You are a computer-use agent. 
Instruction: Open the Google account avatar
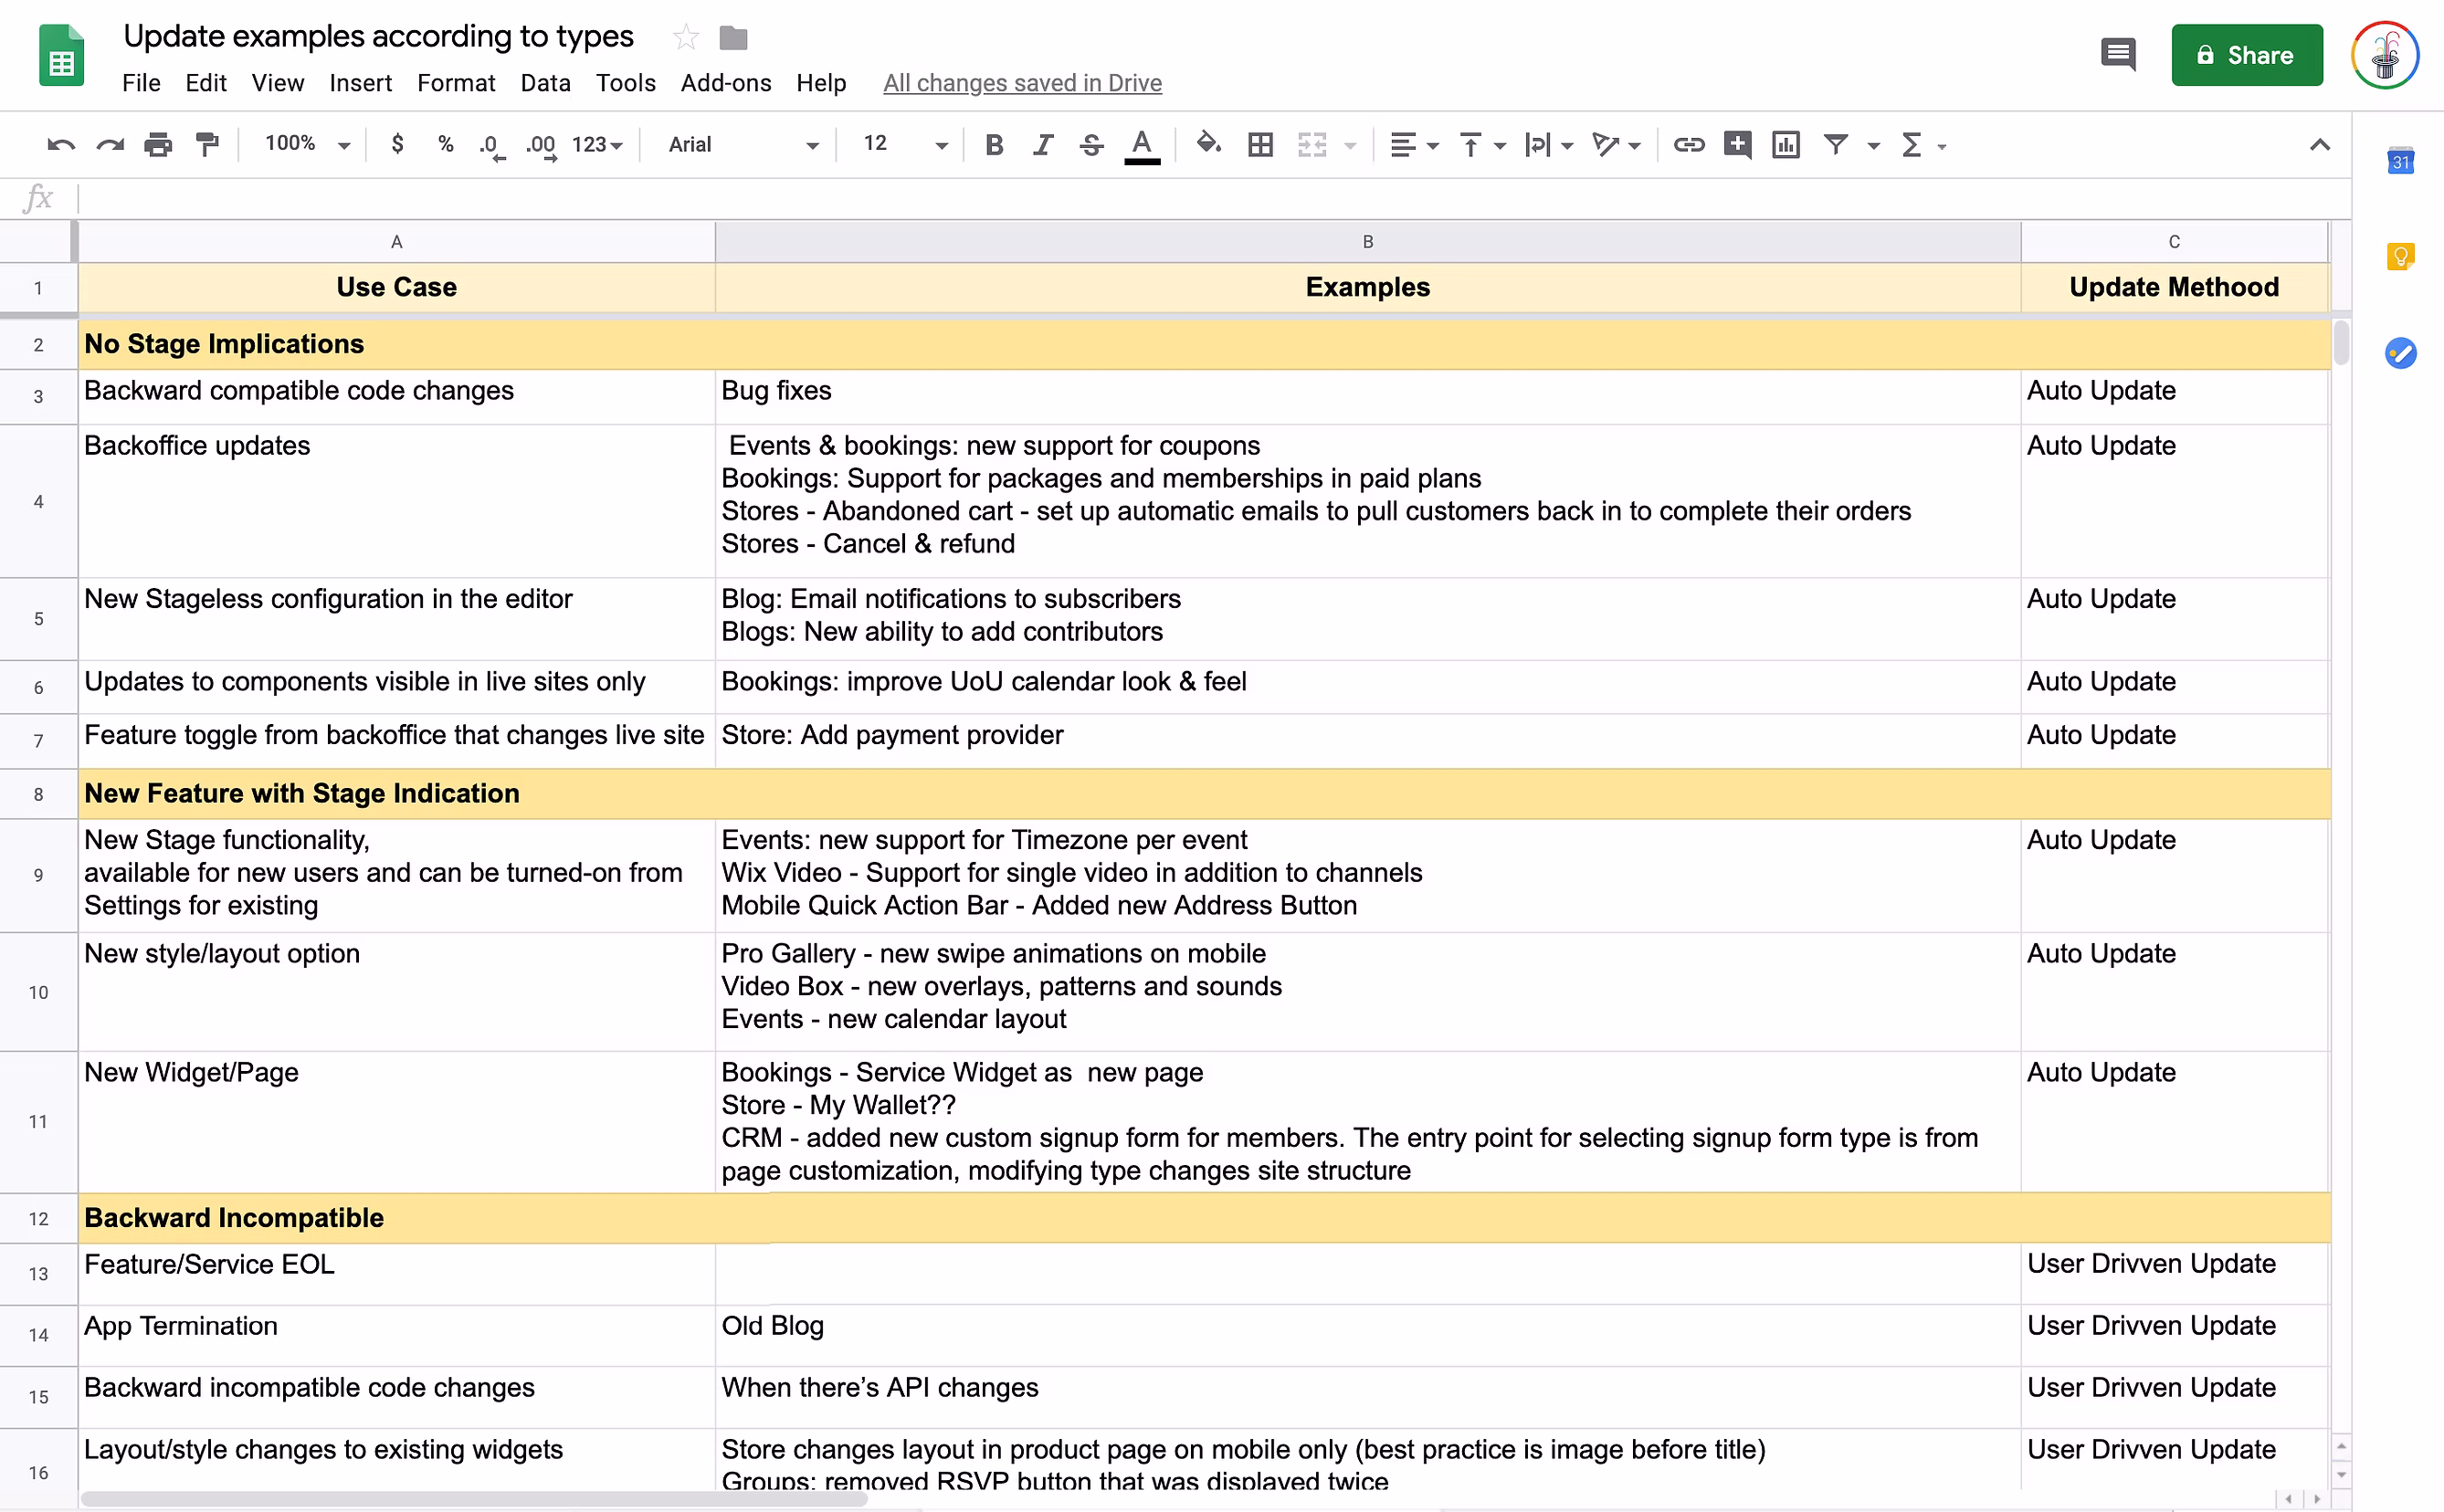click(x=2384, y=55)
